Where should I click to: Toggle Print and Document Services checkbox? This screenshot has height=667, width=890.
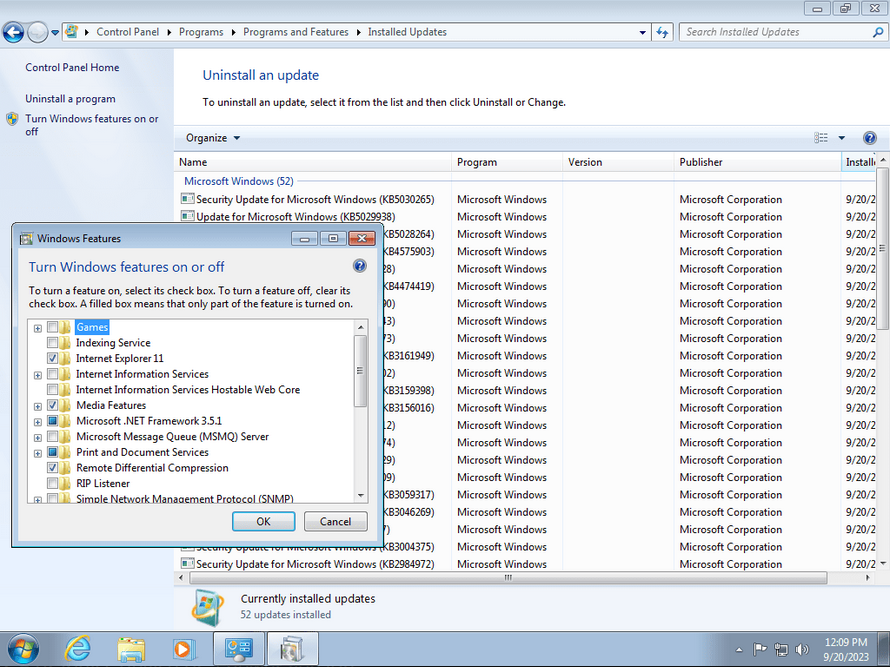coord(52,452)
